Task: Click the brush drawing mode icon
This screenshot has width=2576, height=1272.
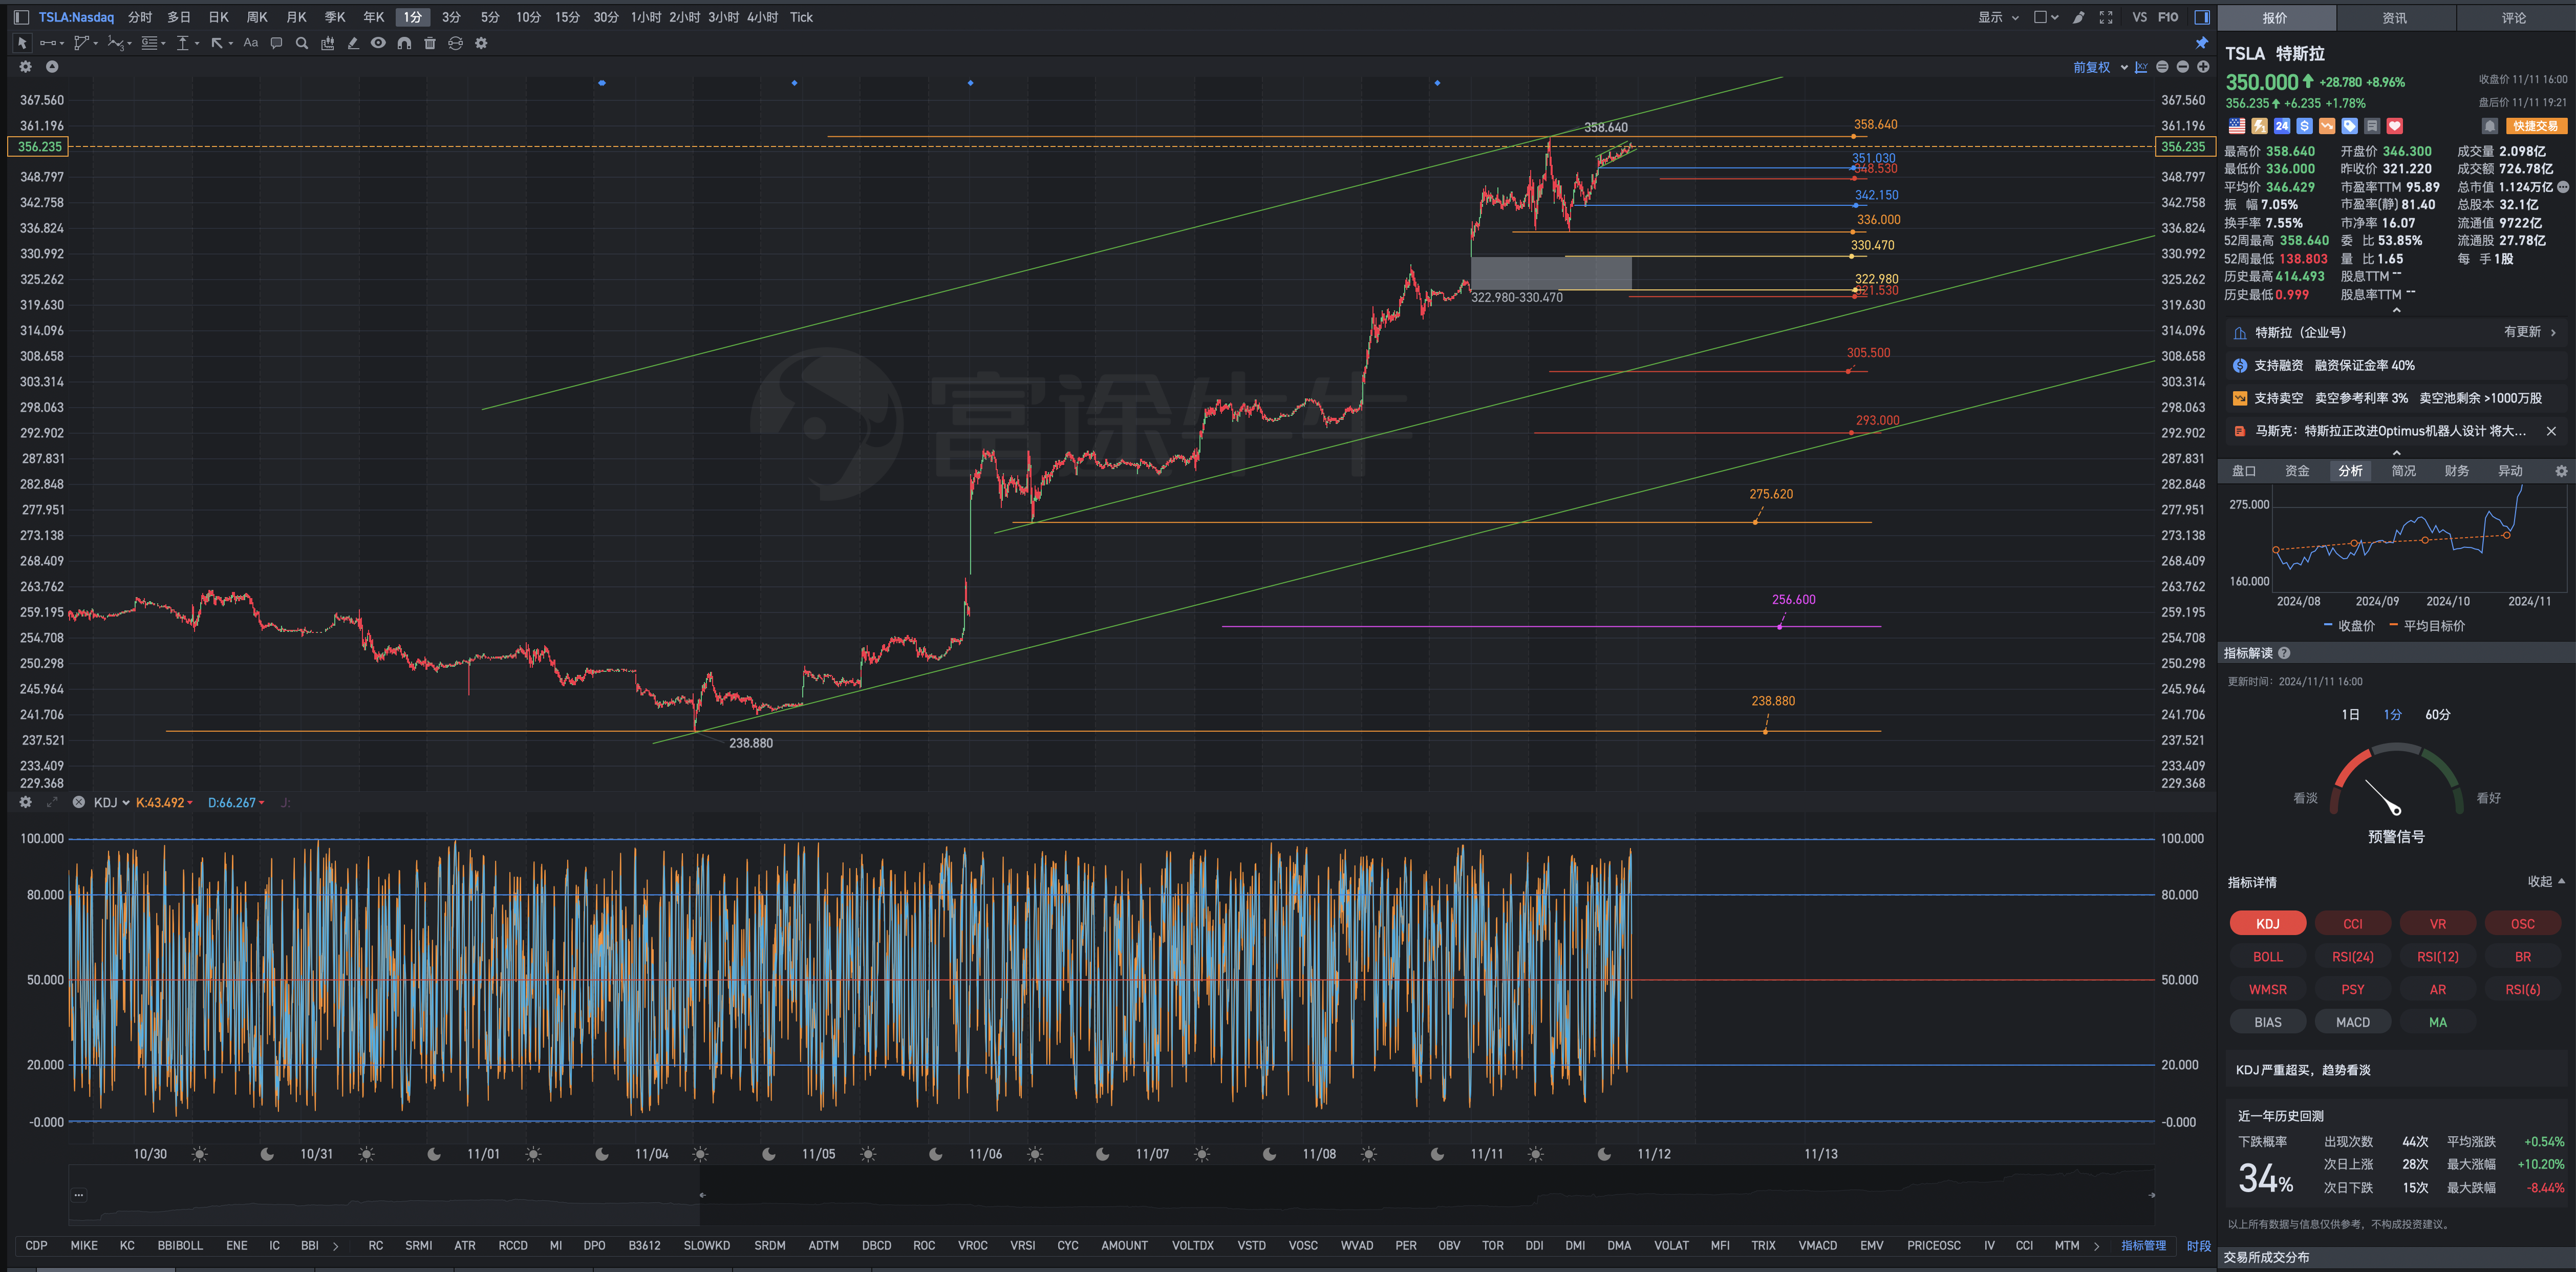Action: pos(2079,17)
